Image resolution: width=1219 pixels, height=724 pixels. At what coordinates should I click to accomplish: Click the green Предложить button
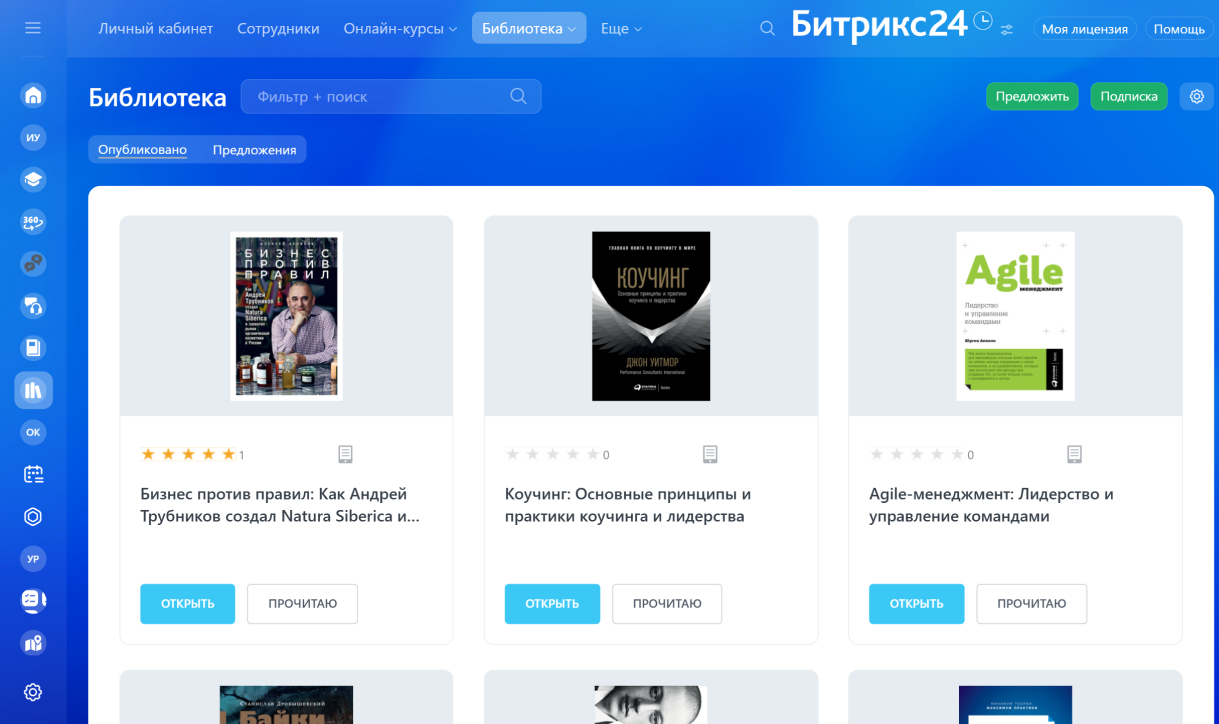[1032, 96]
